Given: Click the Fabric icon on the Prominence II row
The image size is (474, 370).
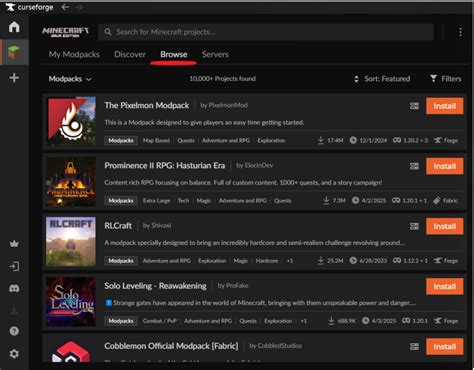Looking at the screenshot, I should (437, 201).
